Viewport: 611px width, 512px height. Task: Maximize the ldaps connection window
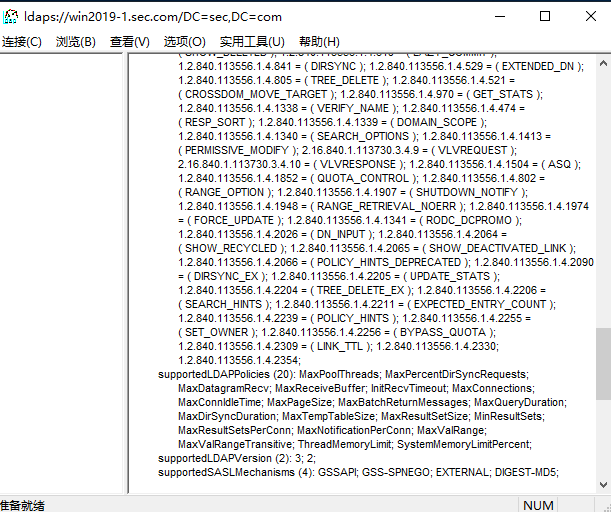(543, 17)
